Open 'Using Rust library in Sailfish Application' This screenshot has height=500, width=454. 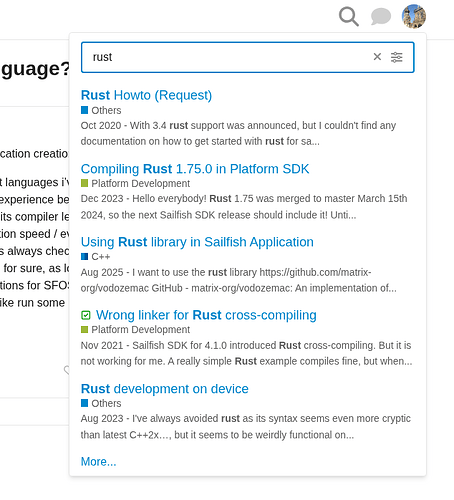(197, 242)
